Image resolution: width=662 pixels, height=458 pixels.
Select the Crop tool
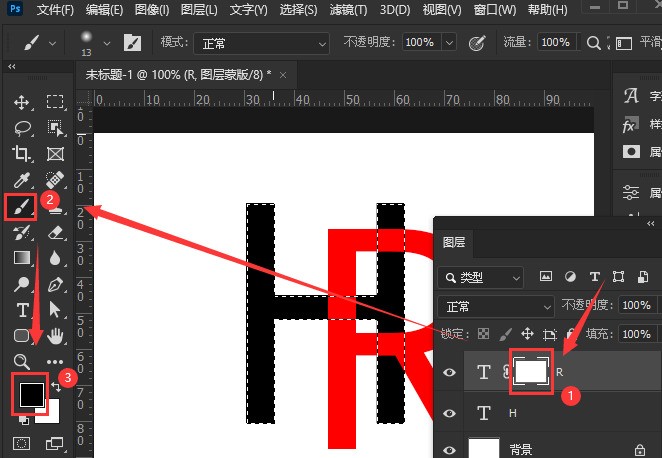(21, 154)
